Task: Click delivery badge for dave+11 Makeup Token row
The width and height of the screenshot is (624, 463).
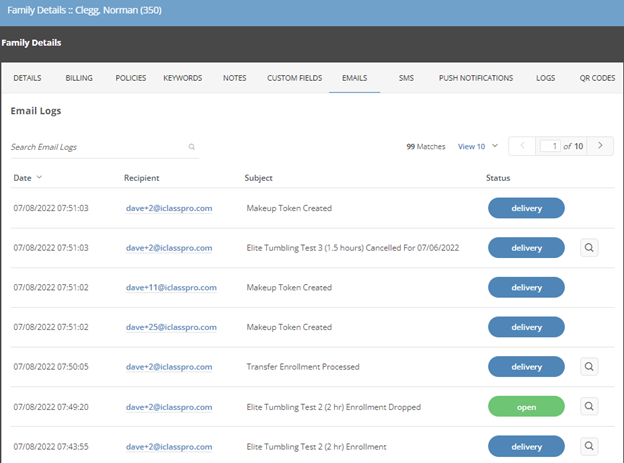Action: 526,287
